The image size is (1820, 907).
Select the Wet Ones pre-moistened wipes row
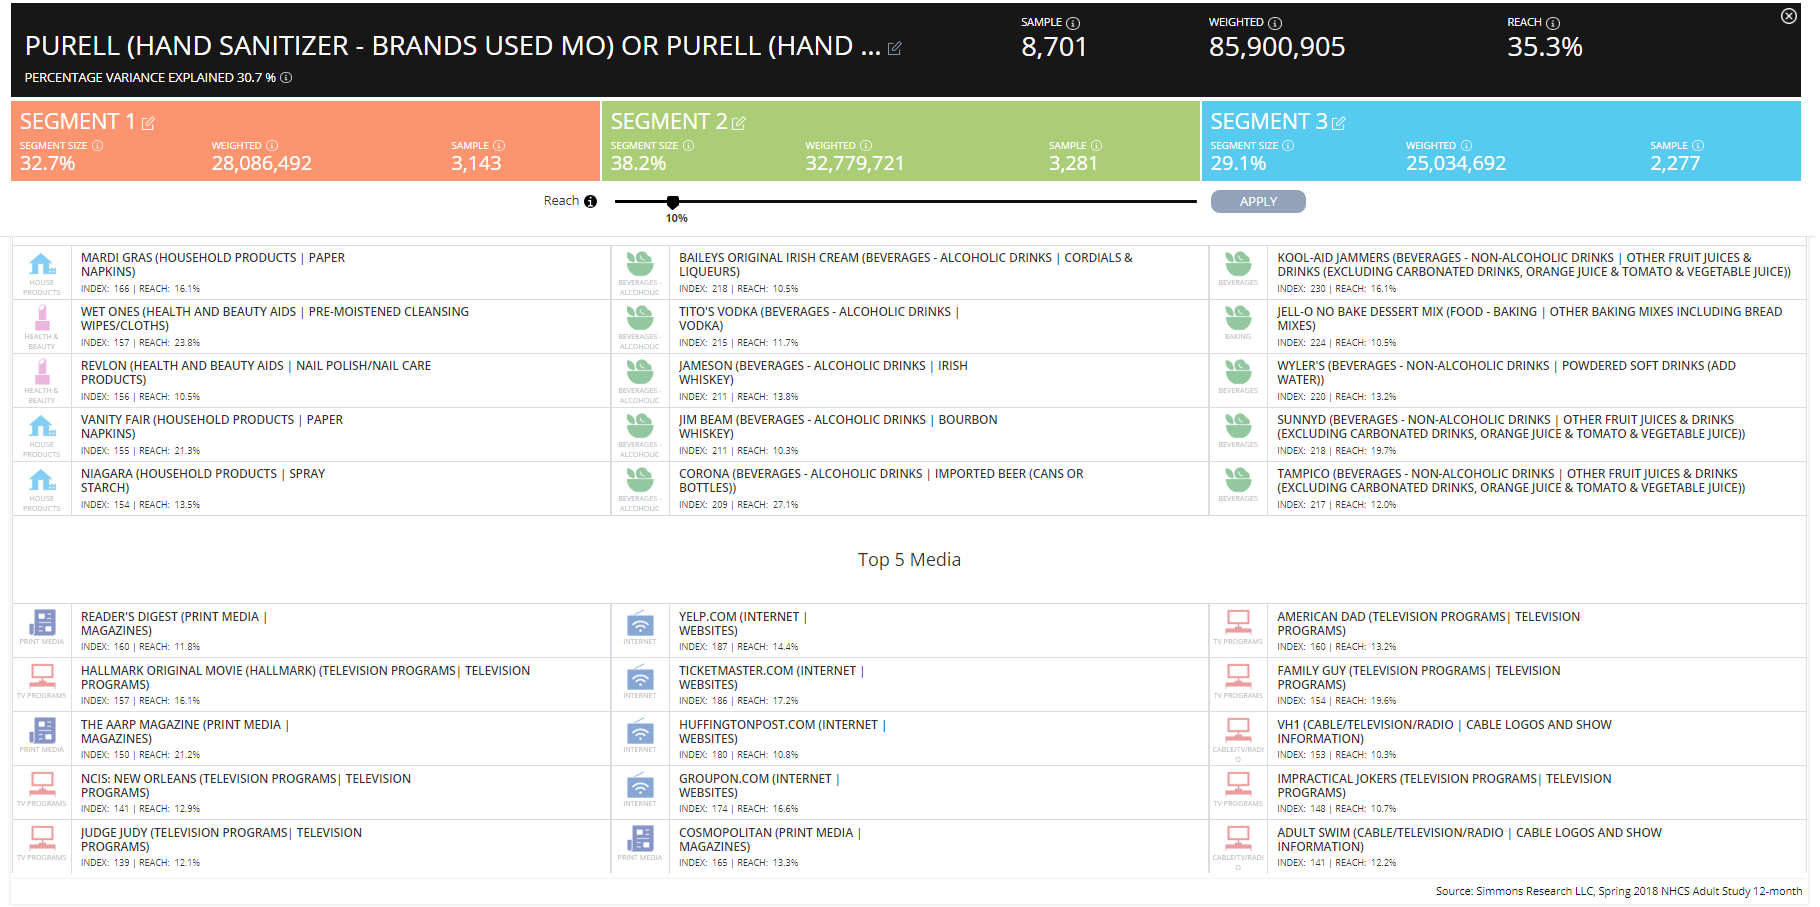311,327
